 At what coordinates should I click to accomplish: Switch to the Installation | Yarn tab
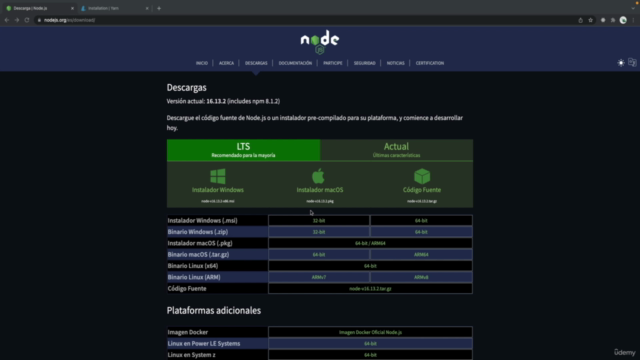tap(115, 8)
